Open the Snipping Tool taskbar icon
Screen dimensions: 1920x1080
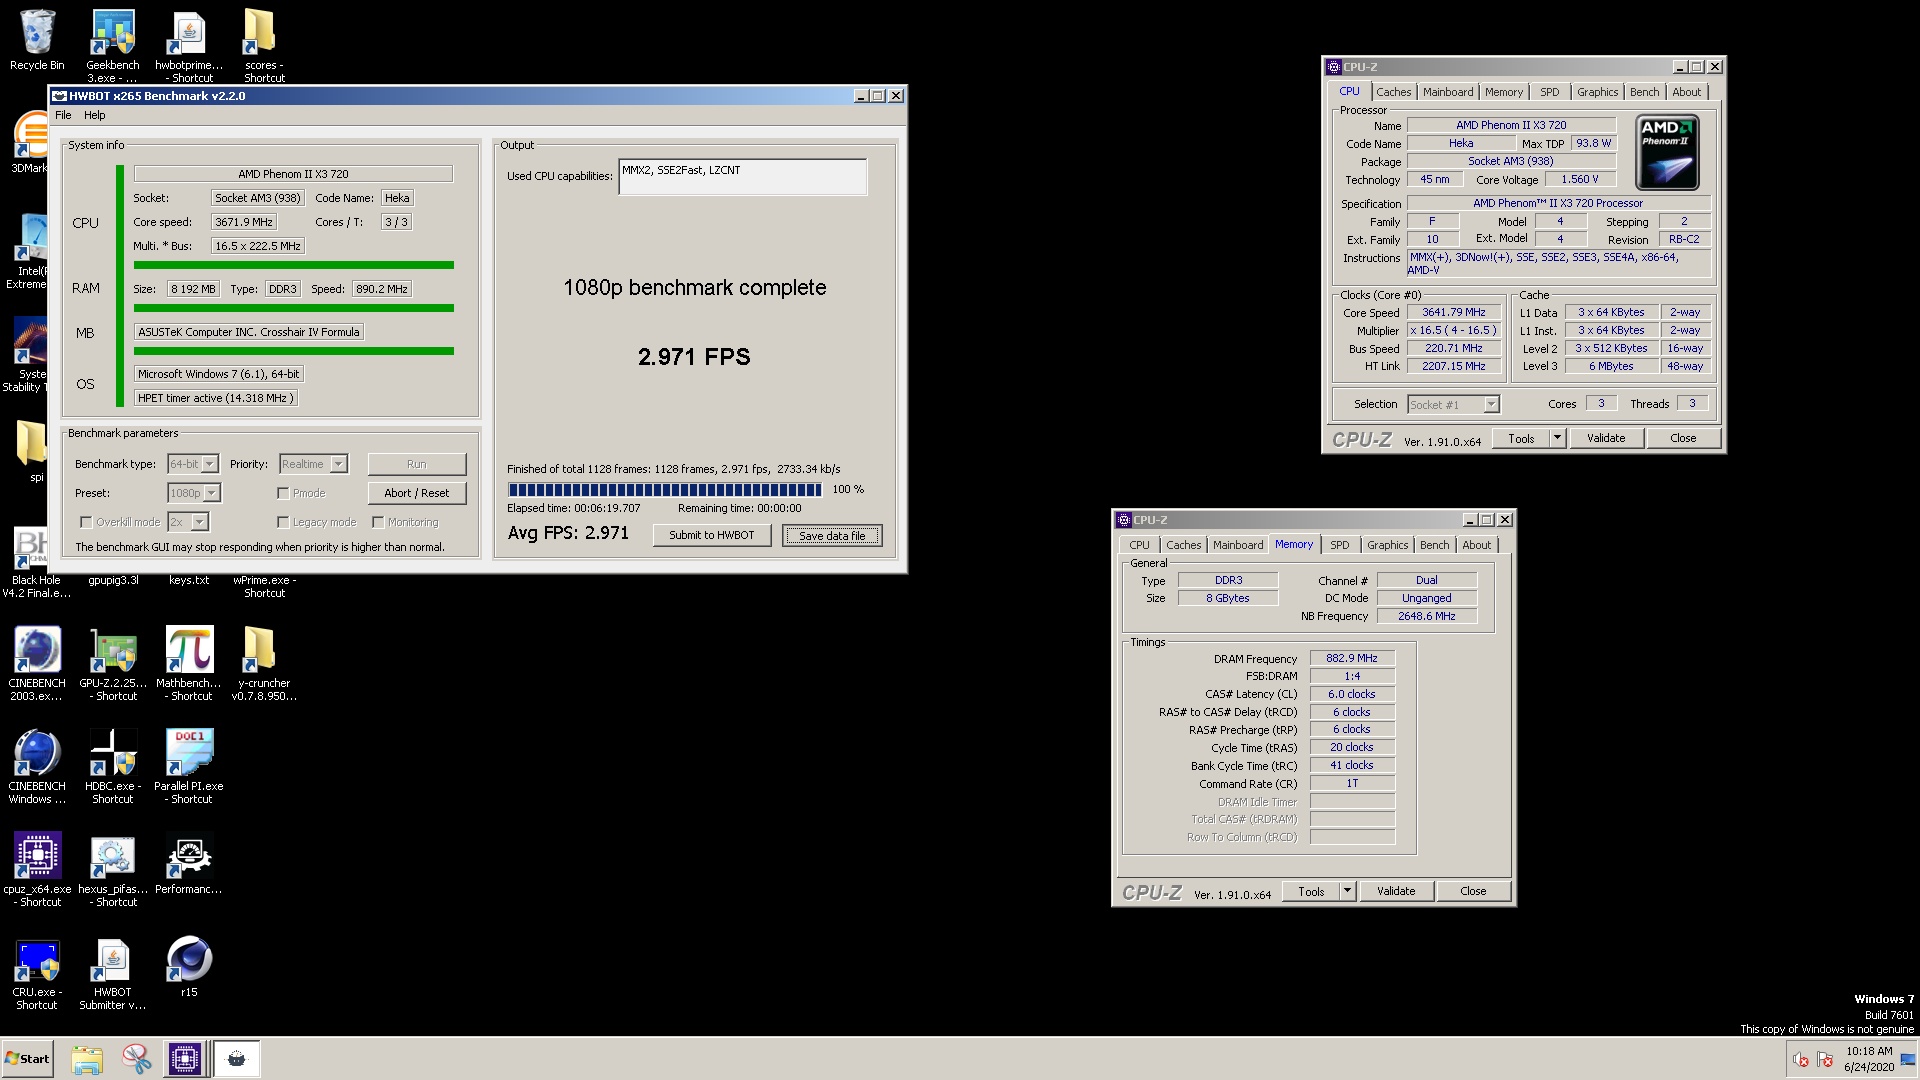(x=136, y=1059)
